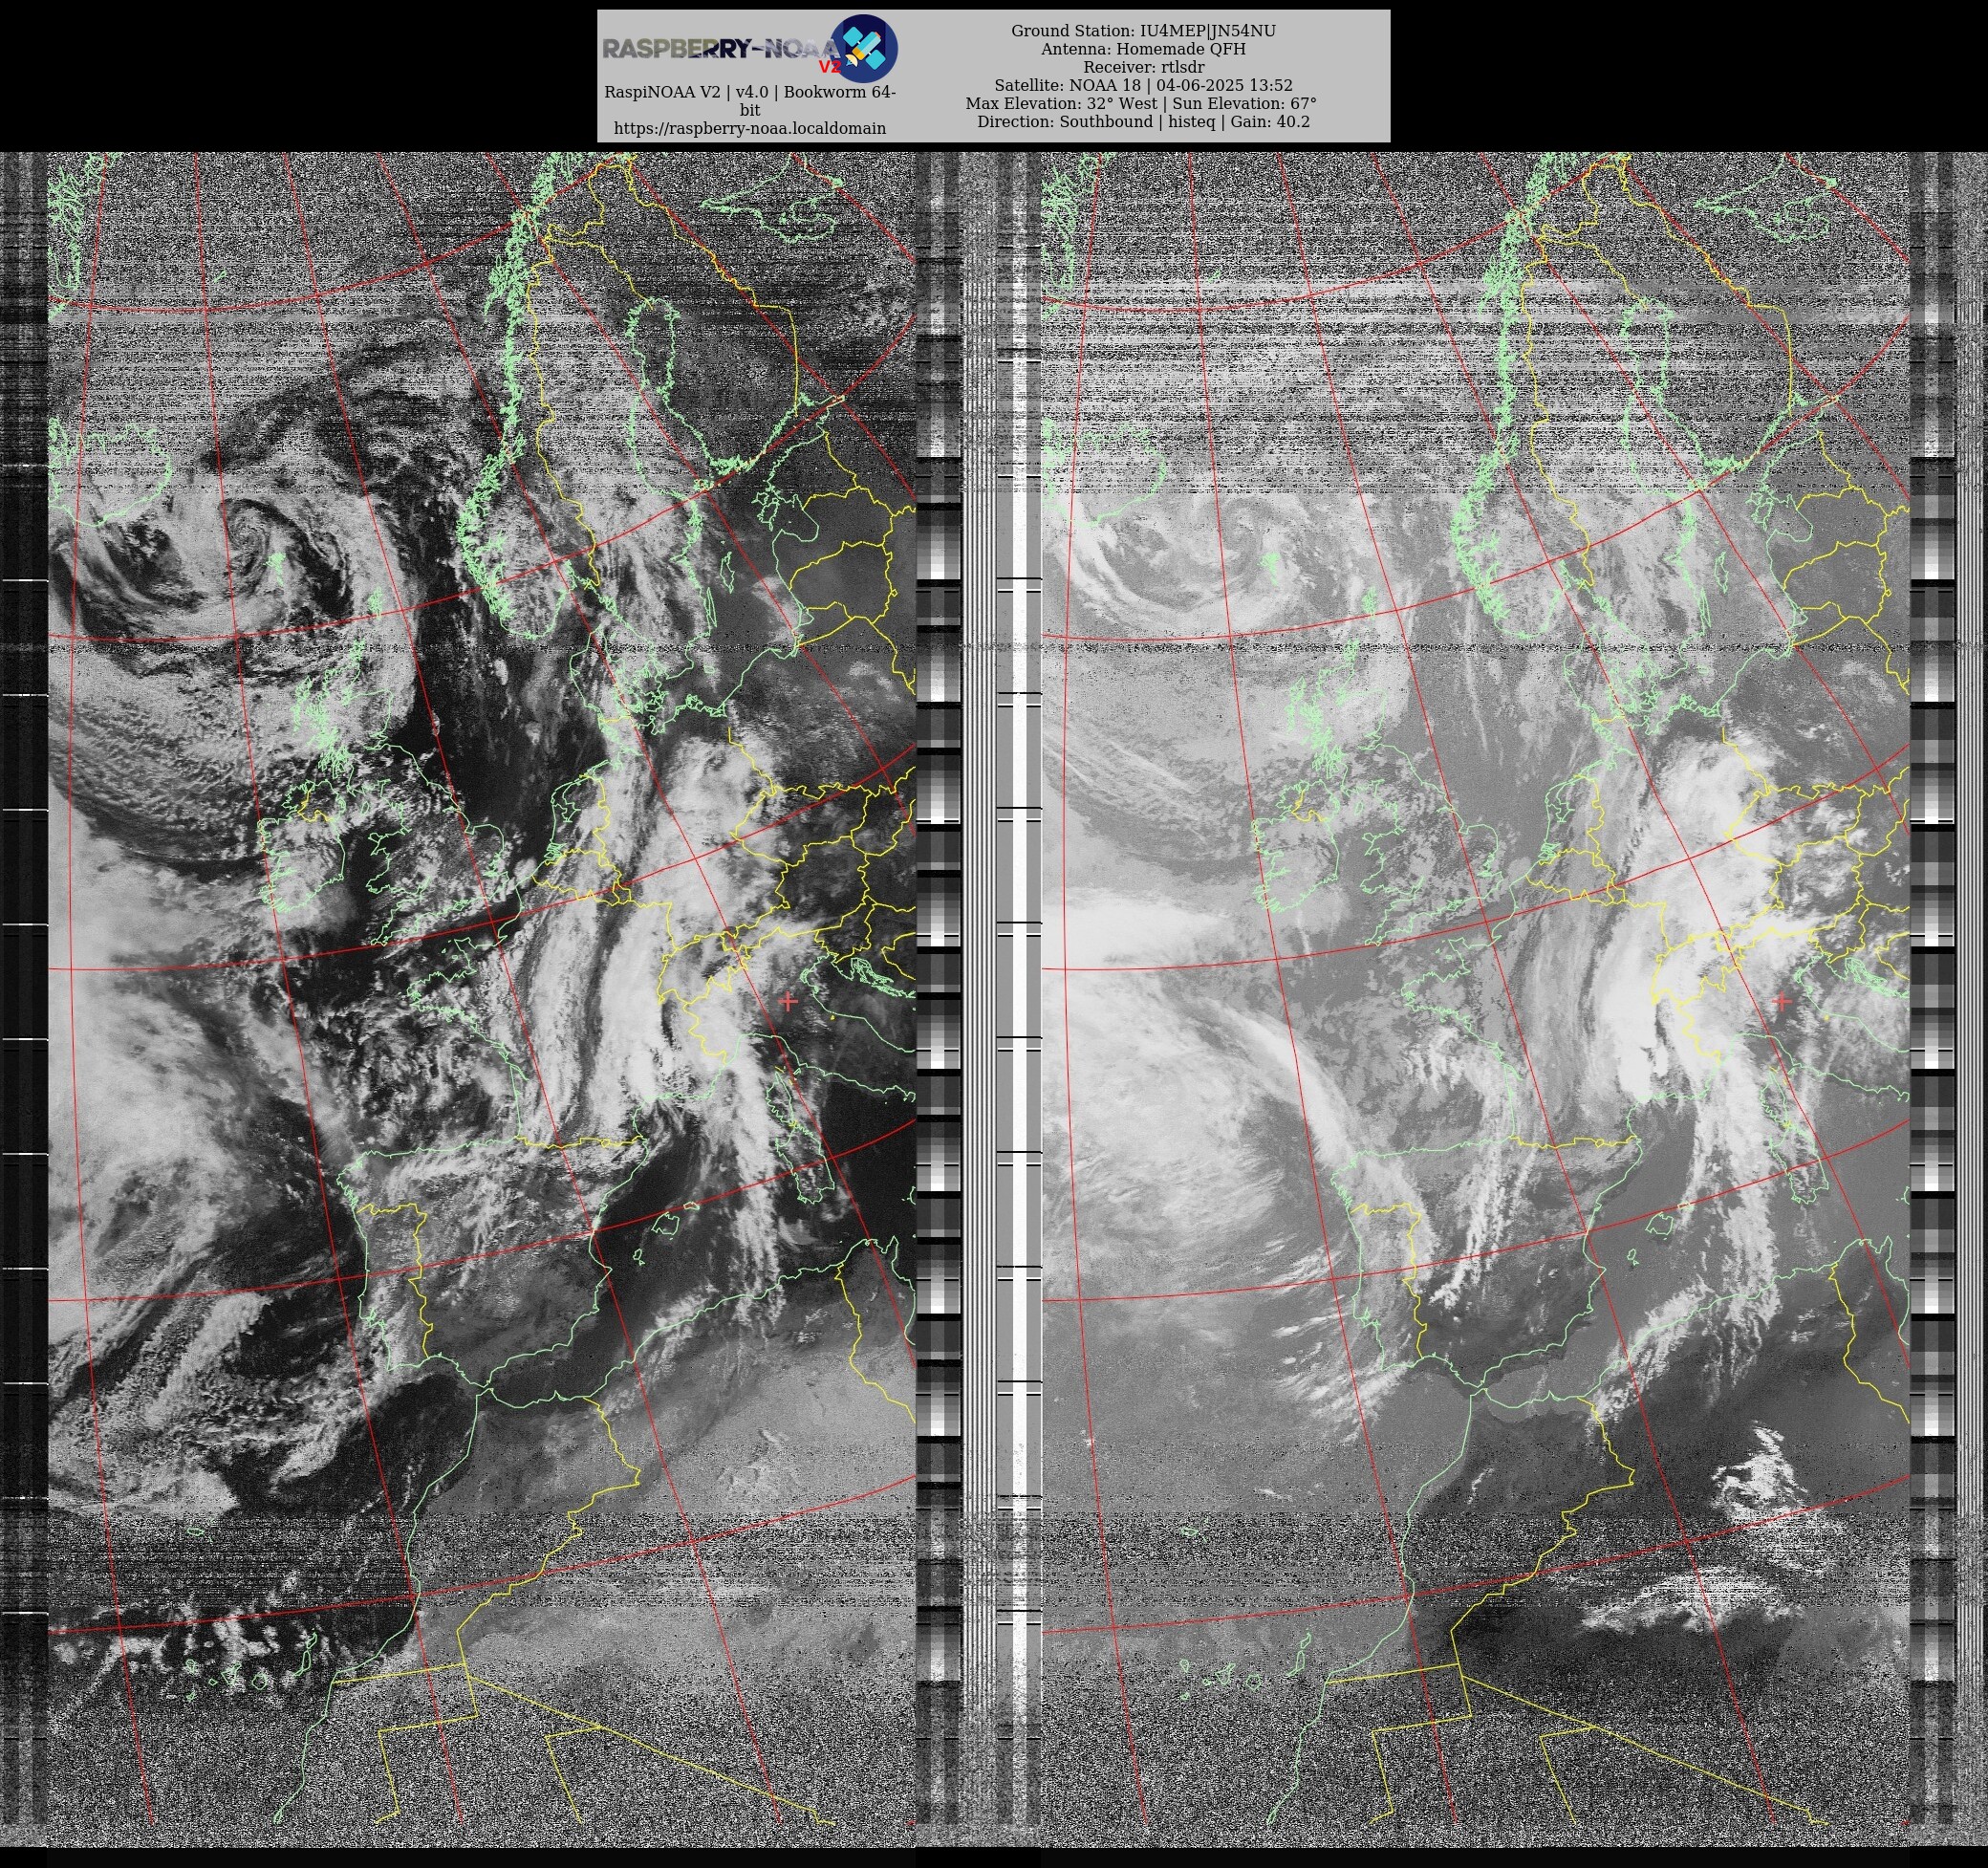
Task: Click the 'Max Elevation: 32° West | Sun Elevation: 67°' line
Action: pos(1141,103)
